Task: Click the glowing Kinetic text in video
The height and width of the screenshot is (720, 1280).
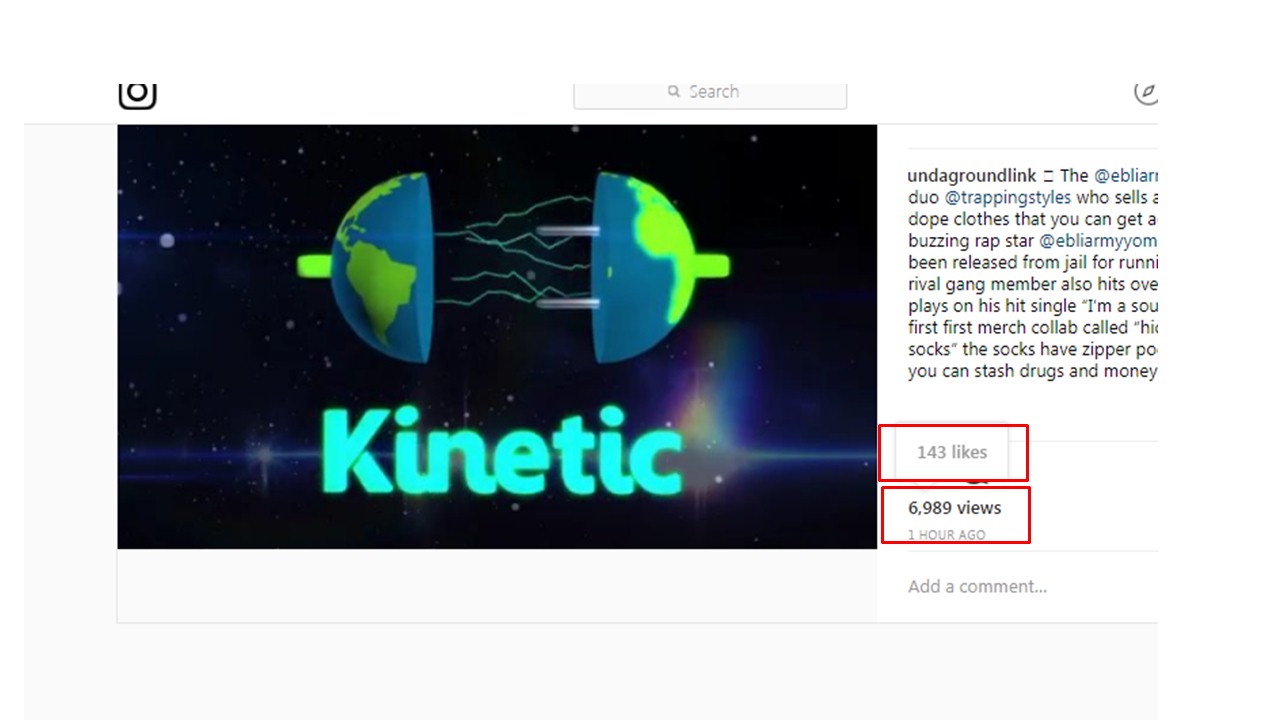Action: point(503,451)
